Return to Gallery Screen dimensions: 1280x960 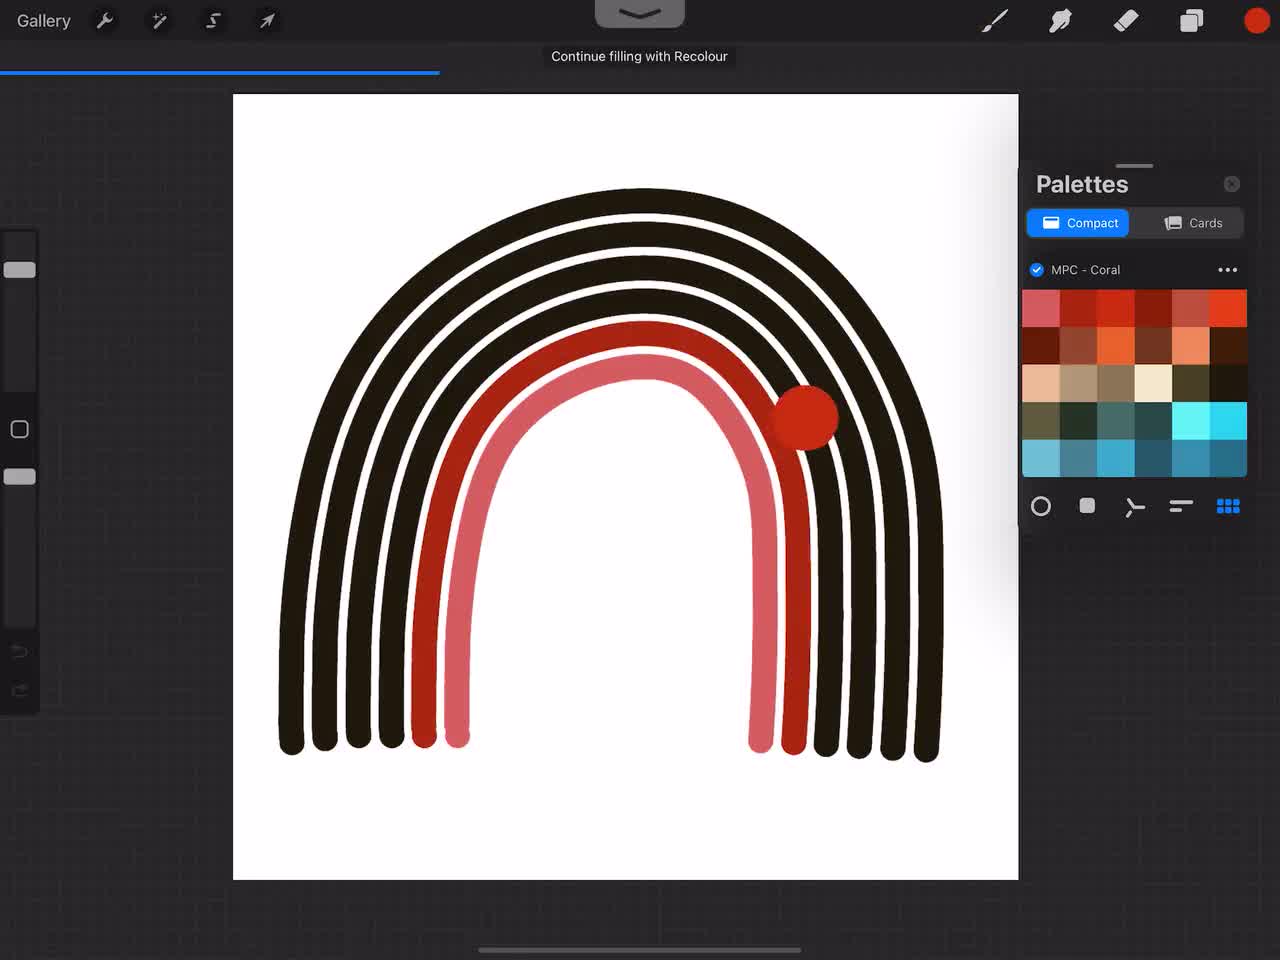[44, 21]
